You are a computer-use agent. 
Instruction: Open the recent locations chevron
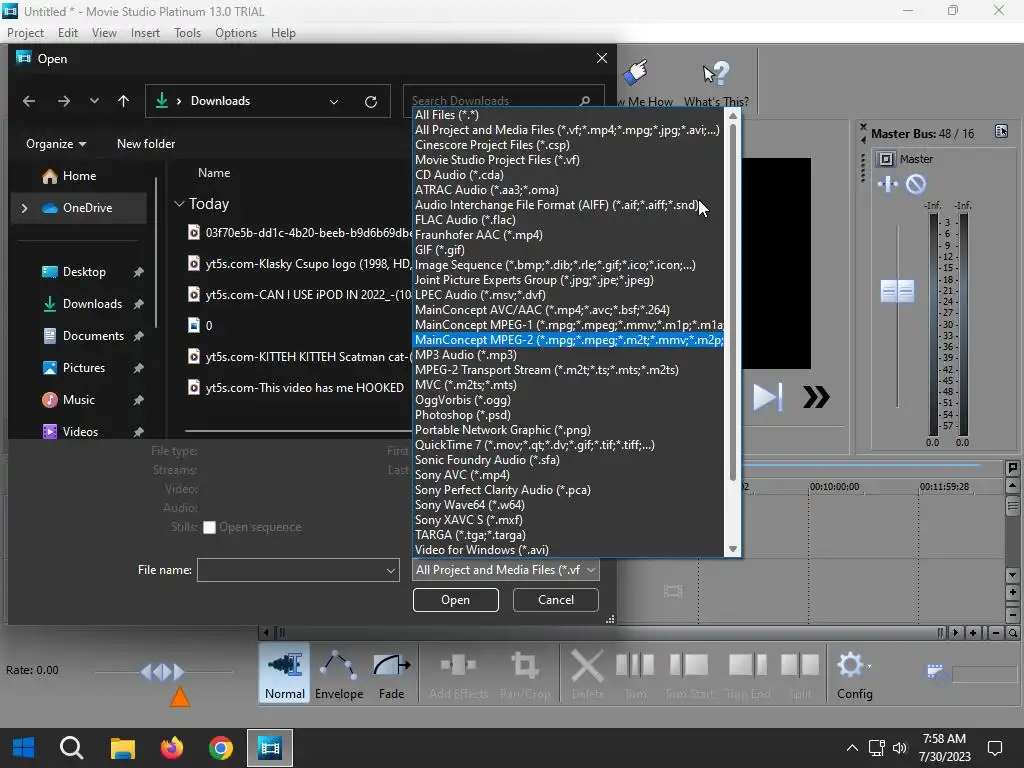pos(94,101)
